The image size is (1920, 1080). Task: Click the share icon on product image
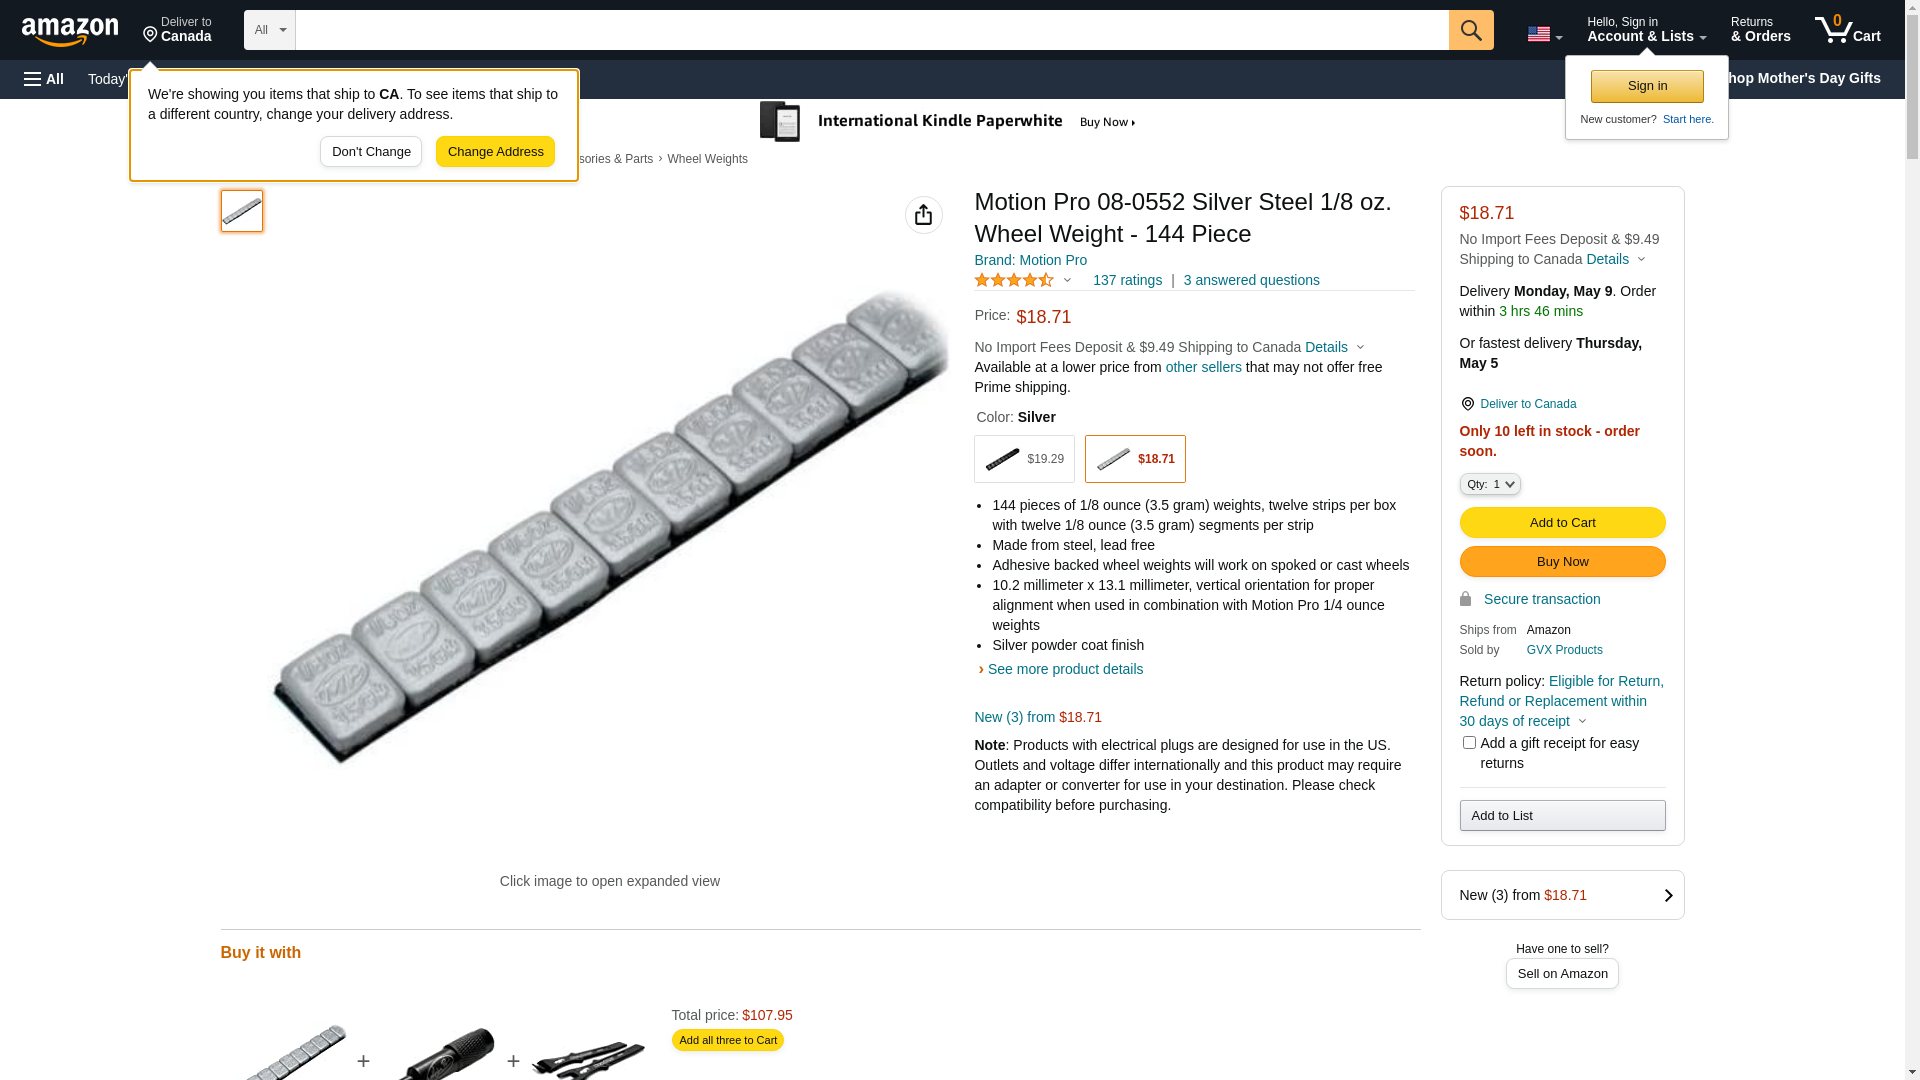923,215
